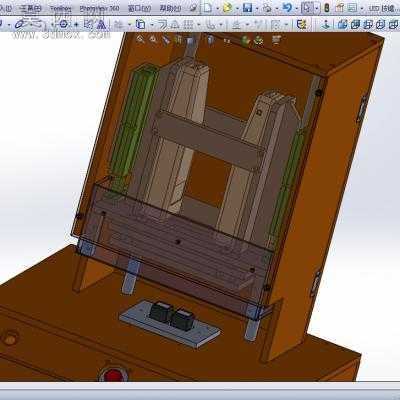Open the PhotoView 360 menu

(x=99, y=8)
